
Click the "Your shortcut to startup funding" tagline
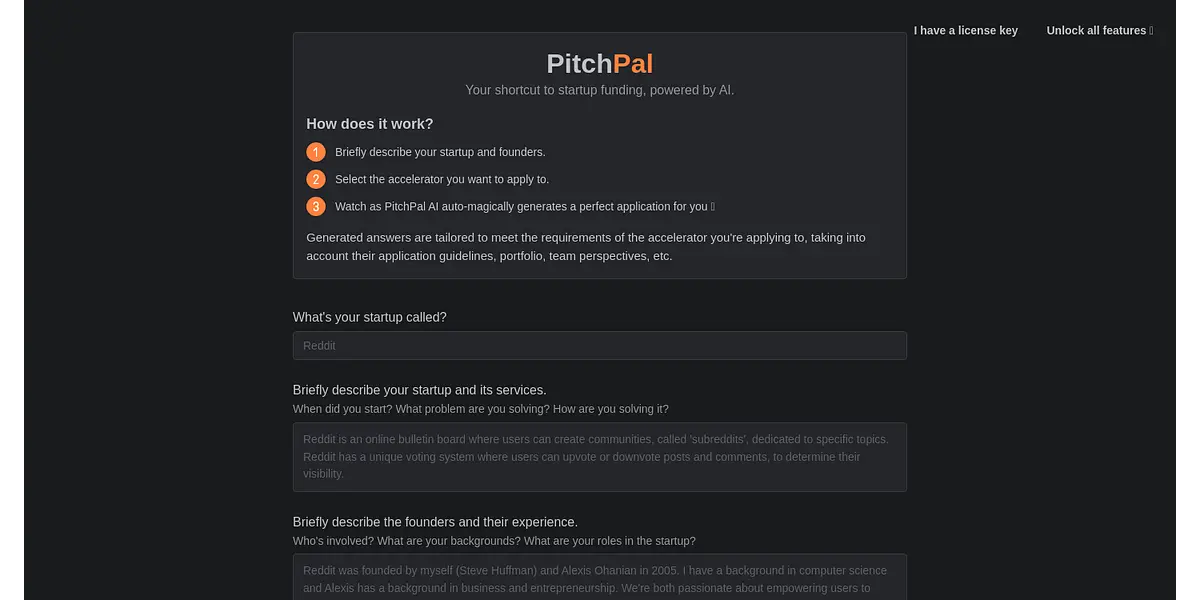599,90
